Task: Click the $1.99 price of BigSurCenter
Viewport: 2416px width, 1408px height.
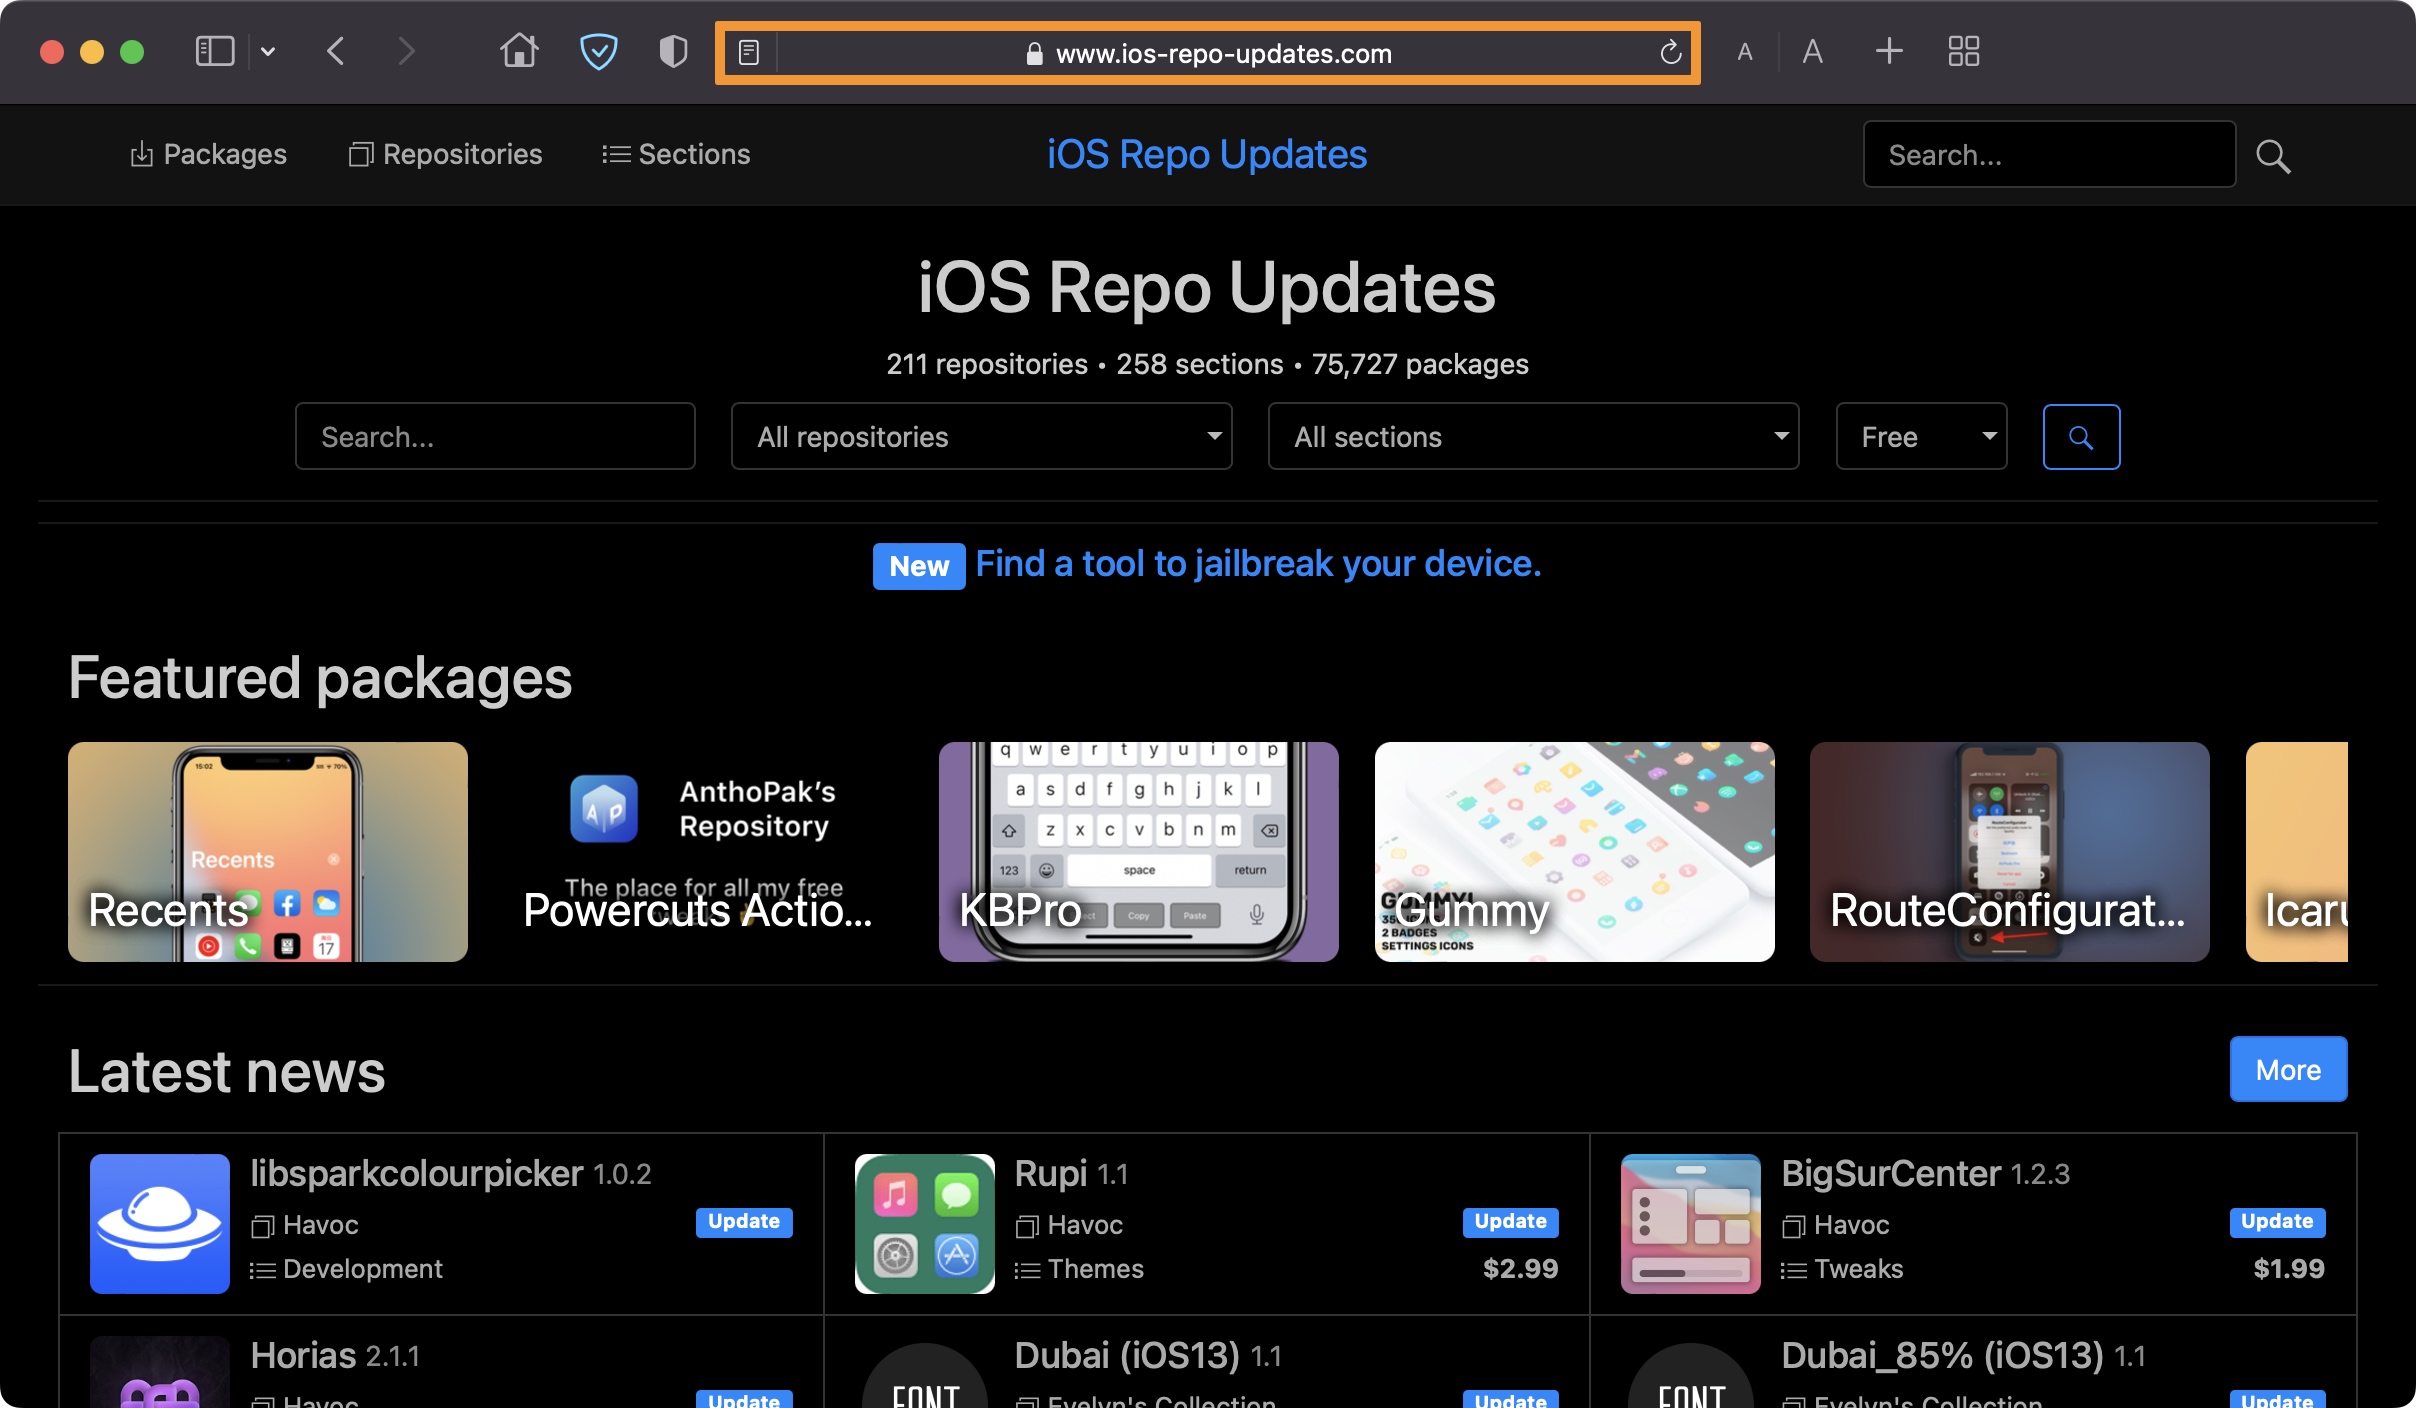Action: (2289, 1269)
